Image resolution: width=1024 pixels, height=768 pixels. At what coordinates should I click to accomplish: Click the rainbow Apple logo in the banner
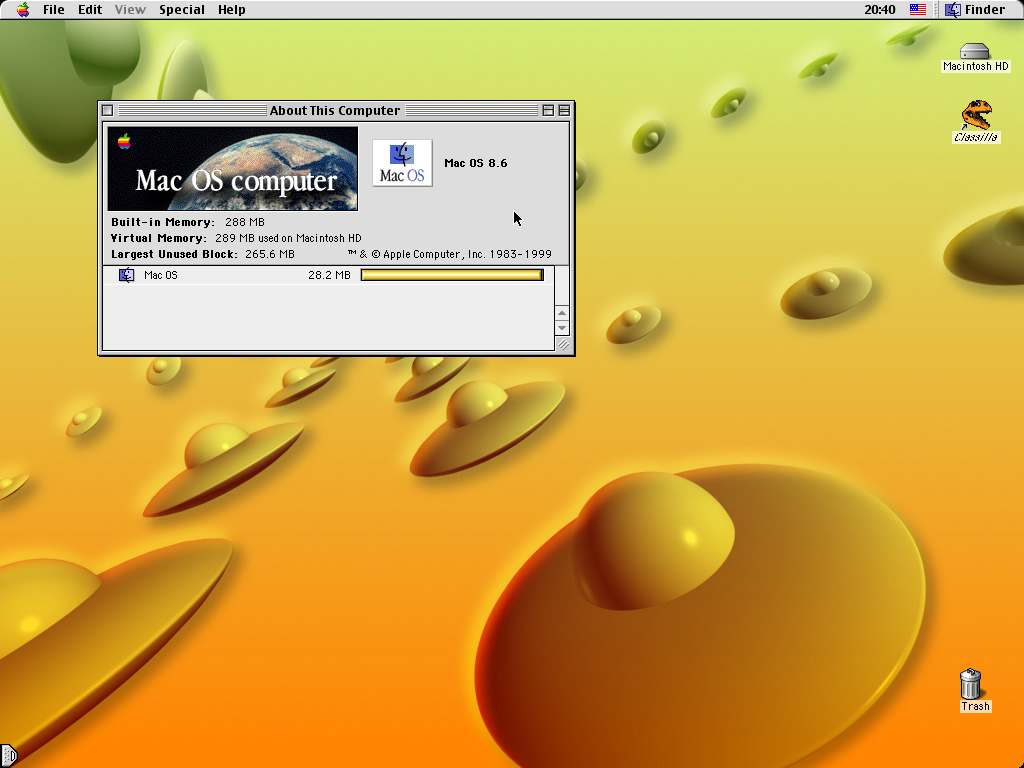[124, 141]
